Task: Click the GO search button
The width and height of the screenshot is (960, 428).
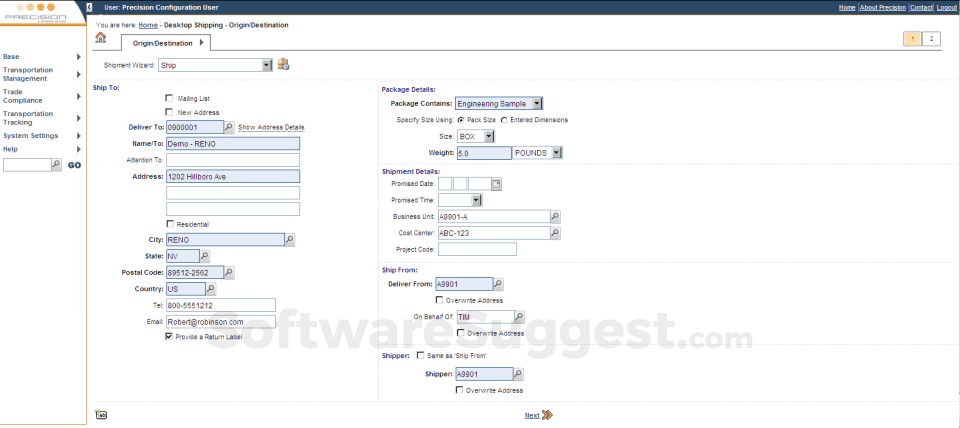Action: (x=74, y=165)
